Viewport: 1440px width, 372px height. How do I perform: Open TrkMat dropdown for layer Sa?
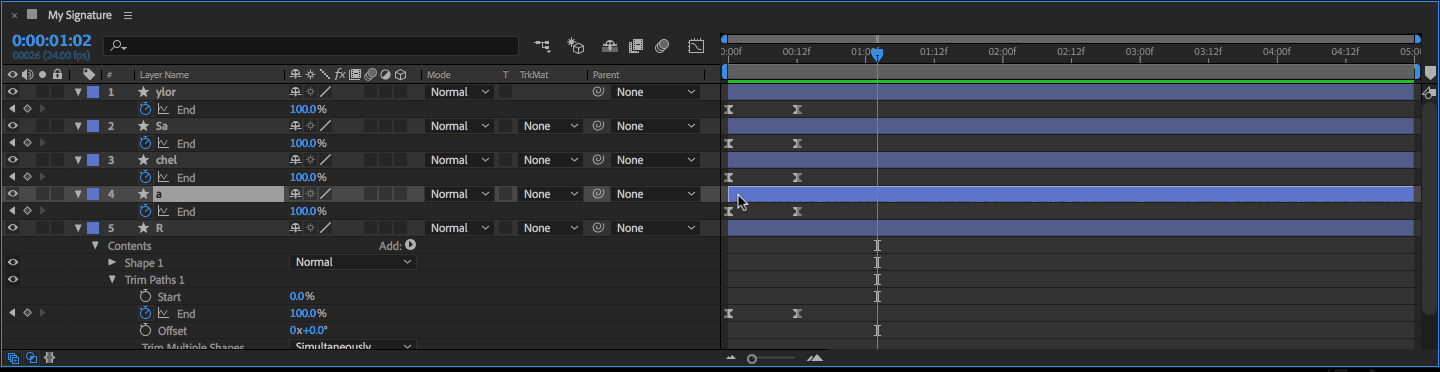point(550,126)
